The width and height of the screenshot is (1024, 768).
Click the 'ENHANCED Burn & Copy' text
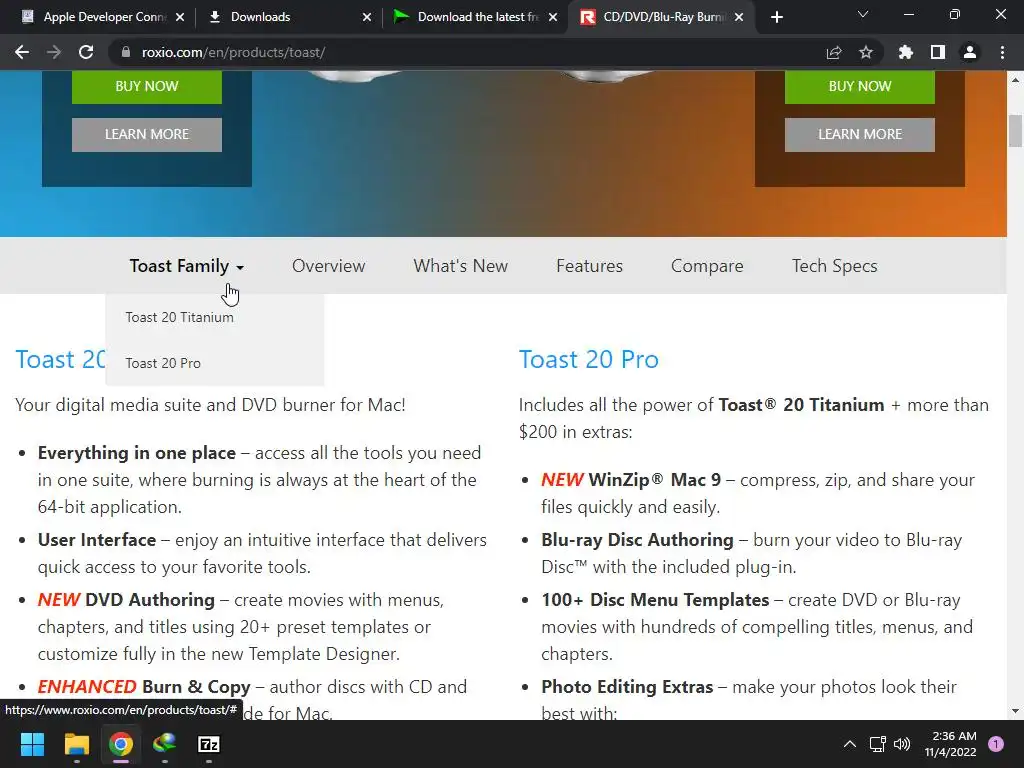(x=144, y=687)
